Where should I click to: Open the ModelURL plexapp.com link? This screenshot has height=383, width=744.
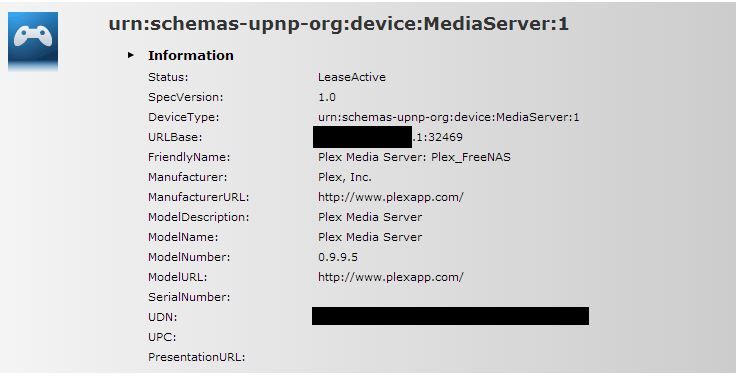tap(391, 277)
